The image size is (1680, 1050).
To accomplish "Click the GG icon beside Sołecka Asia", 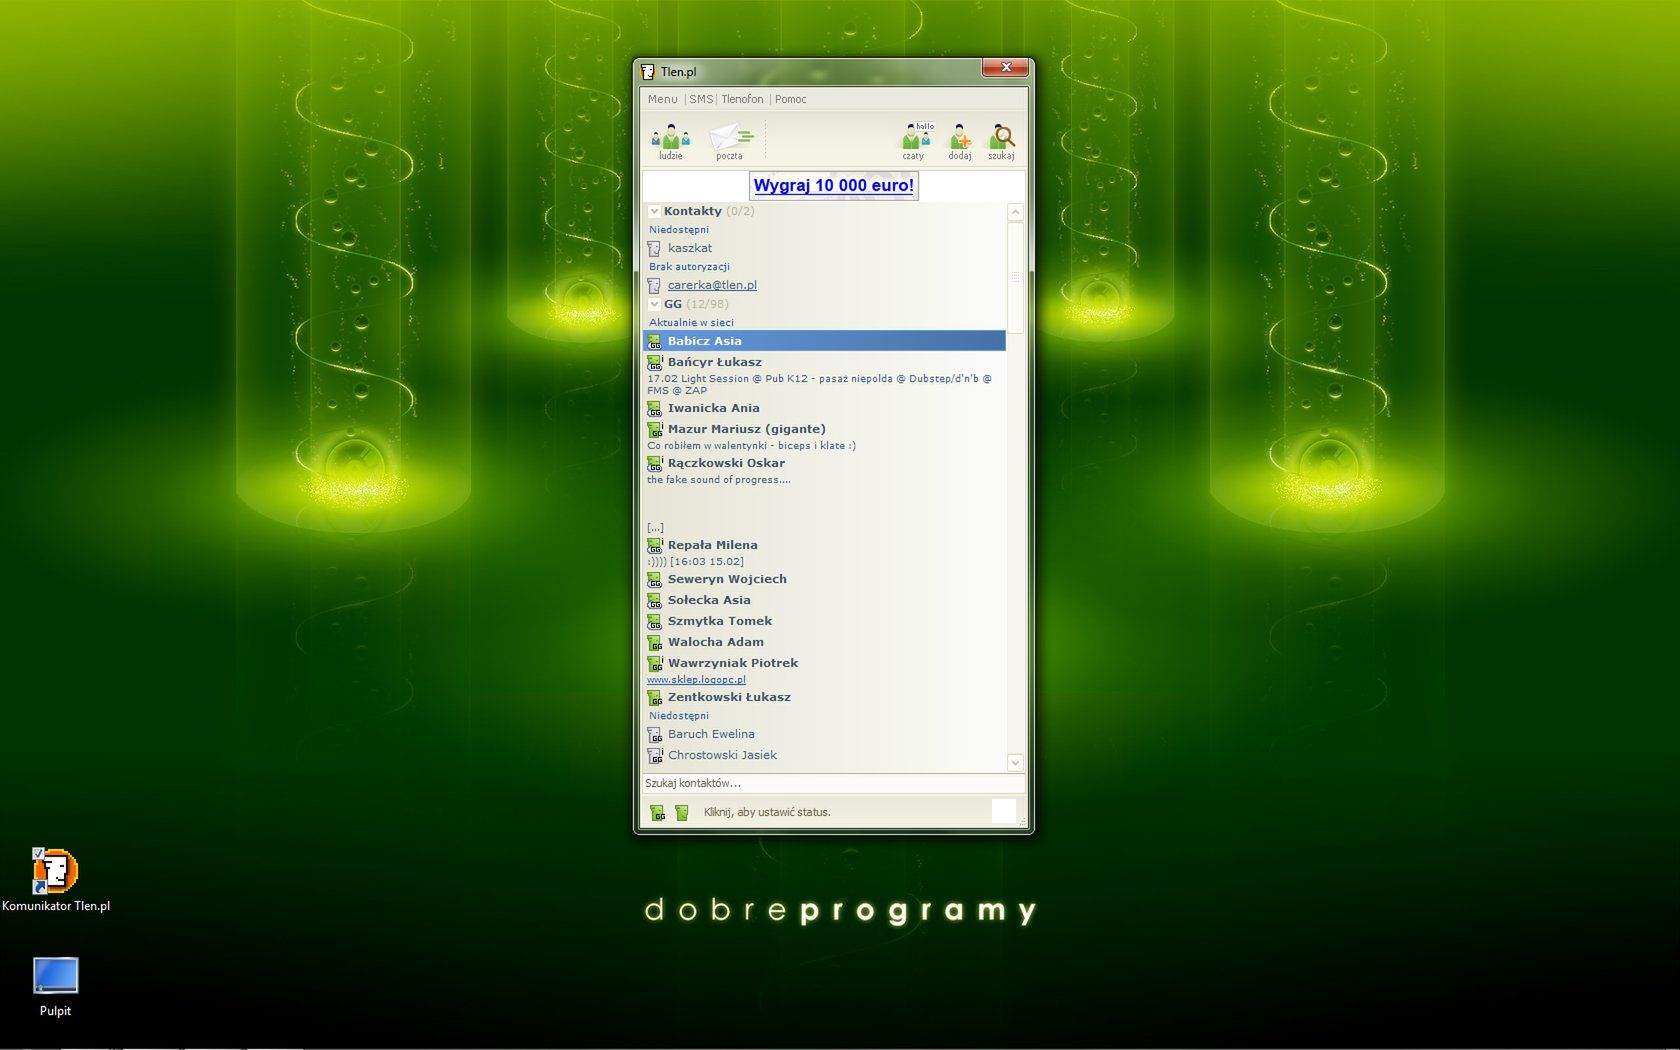I will pos(655,600).
